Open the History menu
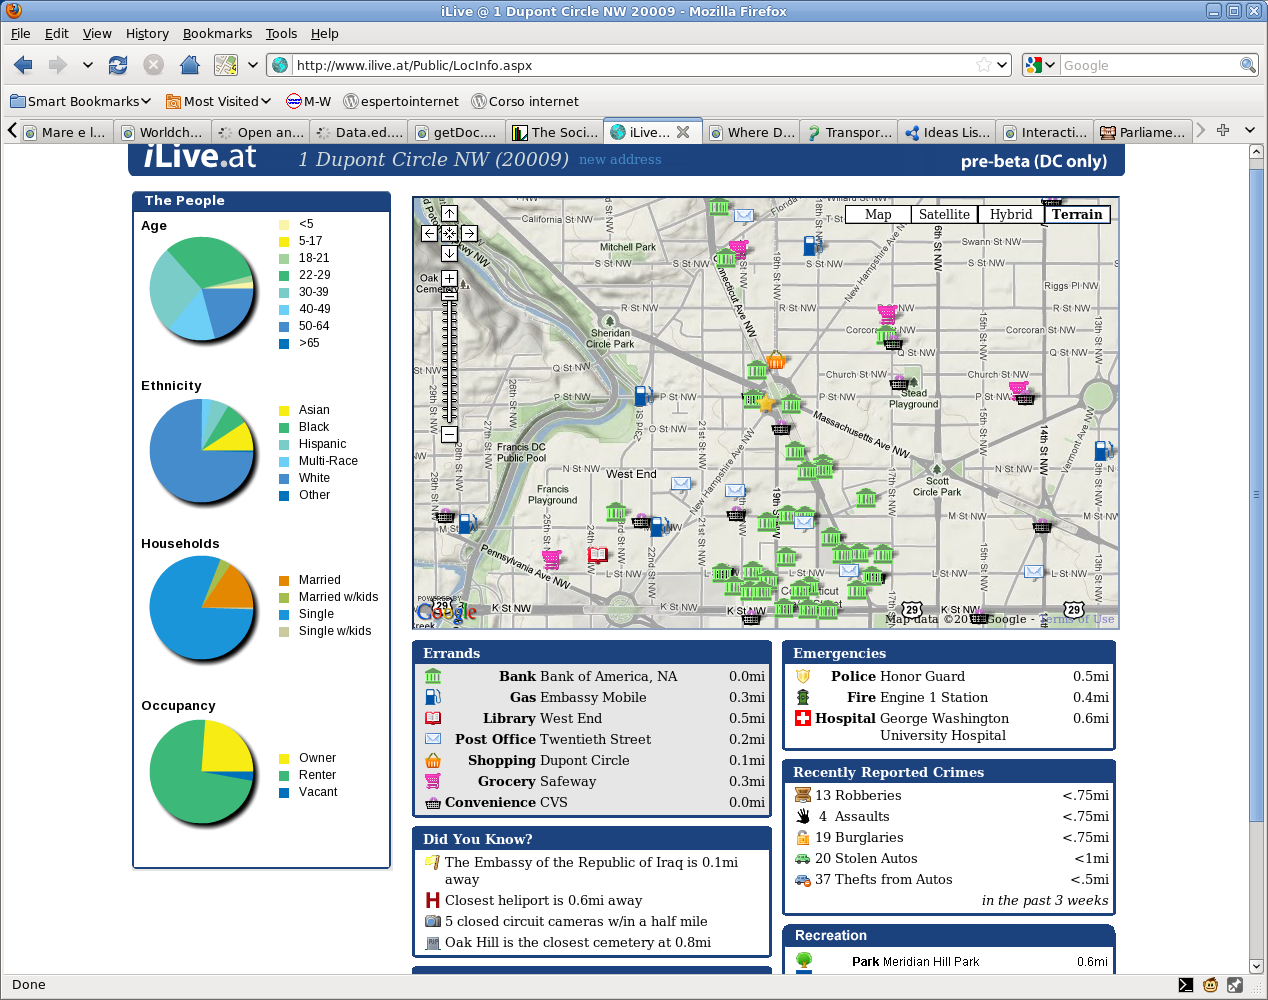 click(147, 33)
